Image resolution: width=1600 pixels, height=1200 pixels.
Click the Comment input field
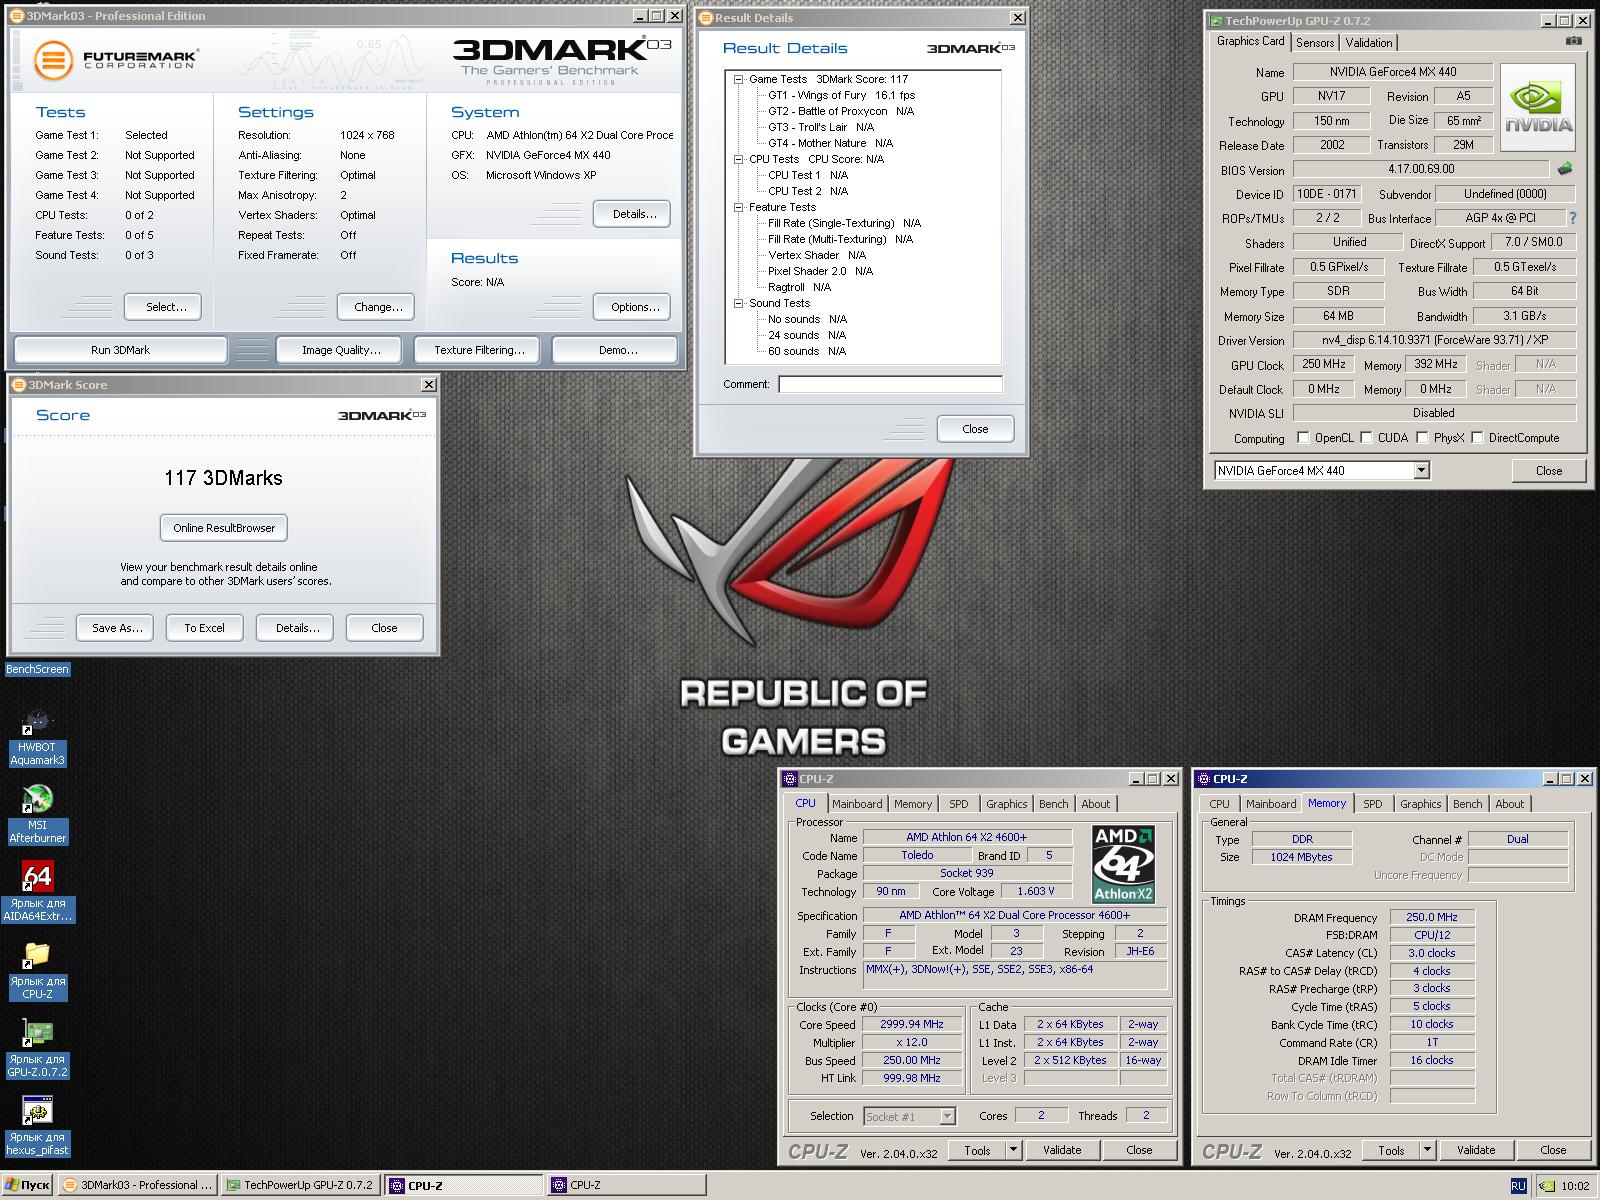click(890, 384)
